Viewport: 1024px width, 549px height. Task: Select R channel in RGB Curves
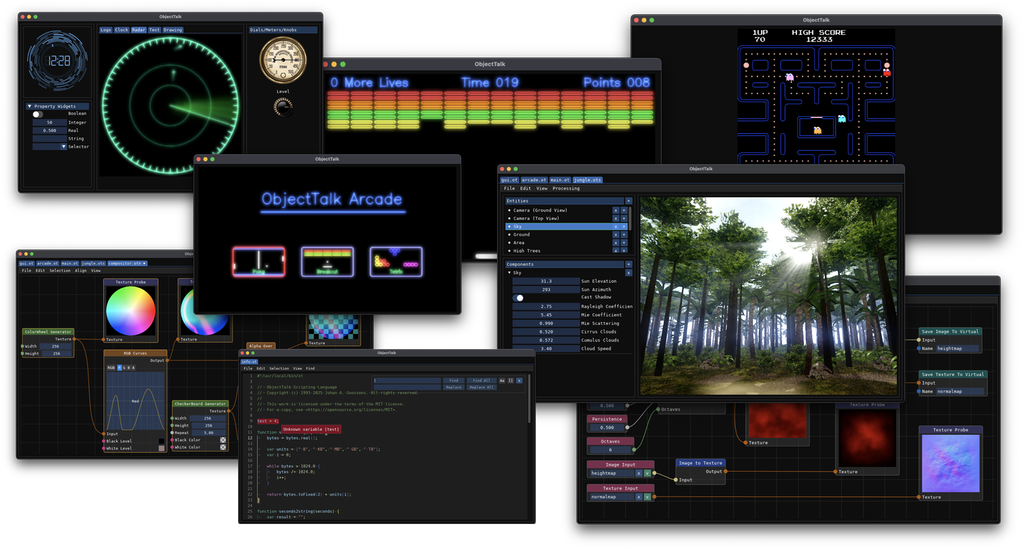(x=120, y=368)
